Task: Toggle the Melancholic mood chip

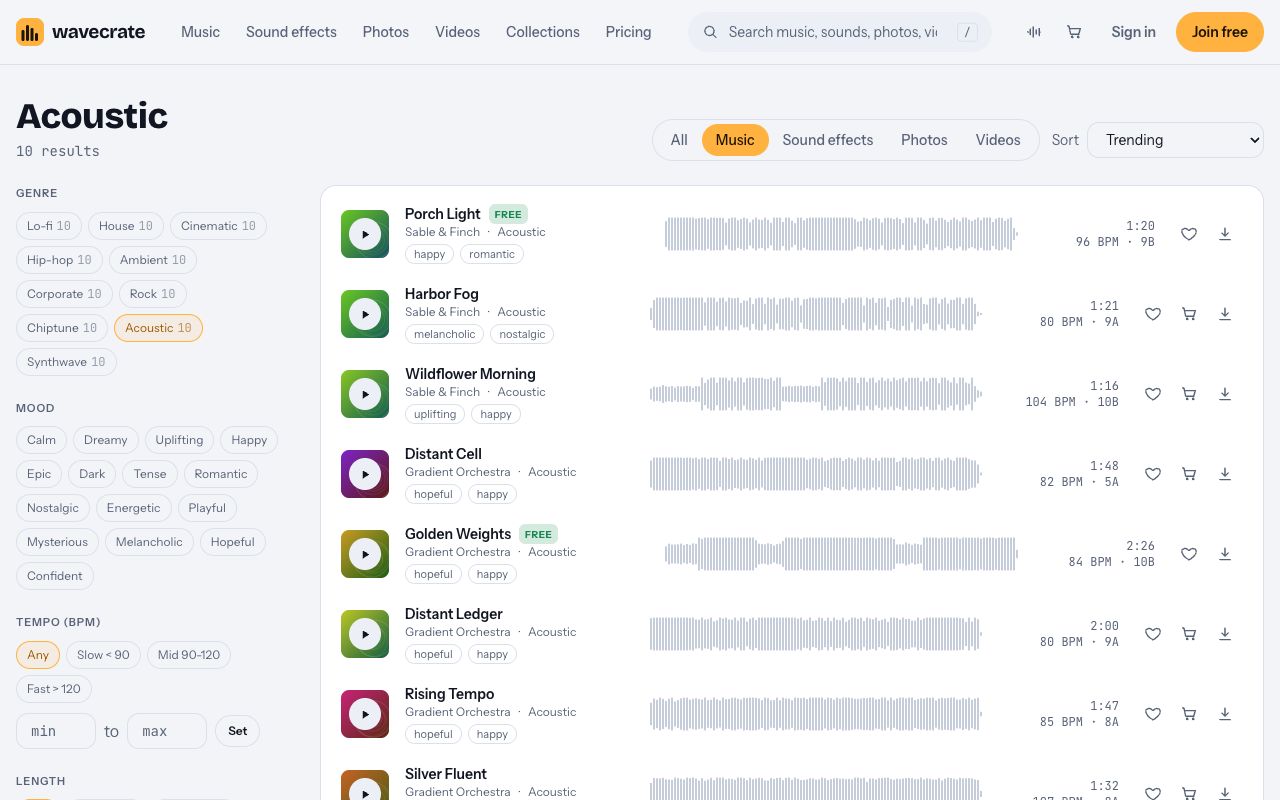Action: (x=149, y=542)
